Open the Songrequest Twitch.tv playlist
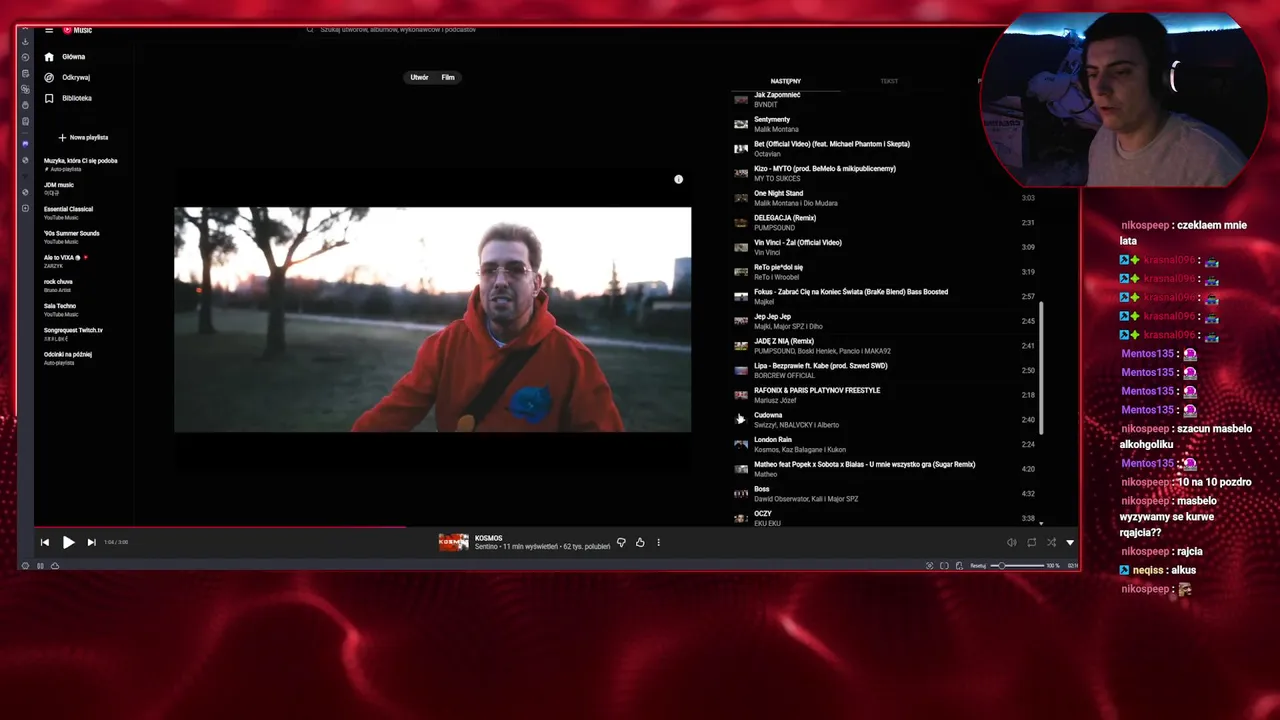This screenshot has width=1280, height=720. [x=73, y=334]
